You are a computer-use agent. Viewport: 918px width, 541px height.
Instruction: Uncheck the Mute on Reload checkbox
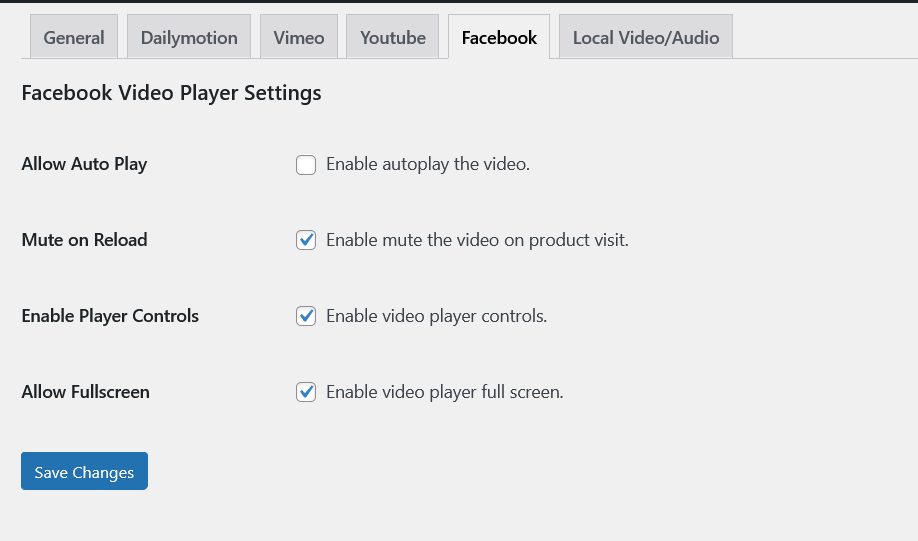306,241
